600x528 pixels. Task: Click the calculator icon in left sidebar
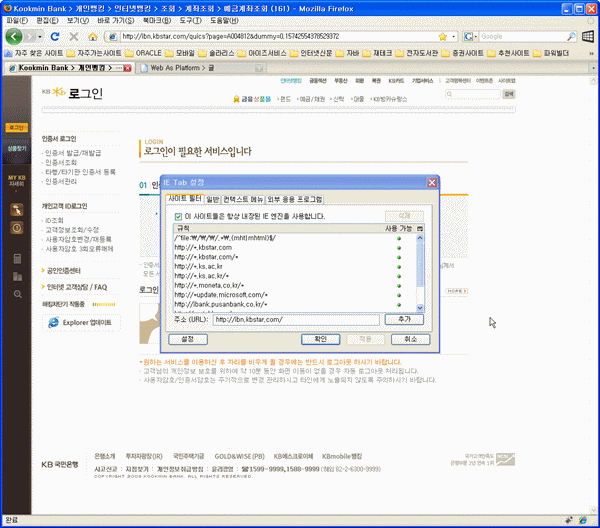point(17,259)
